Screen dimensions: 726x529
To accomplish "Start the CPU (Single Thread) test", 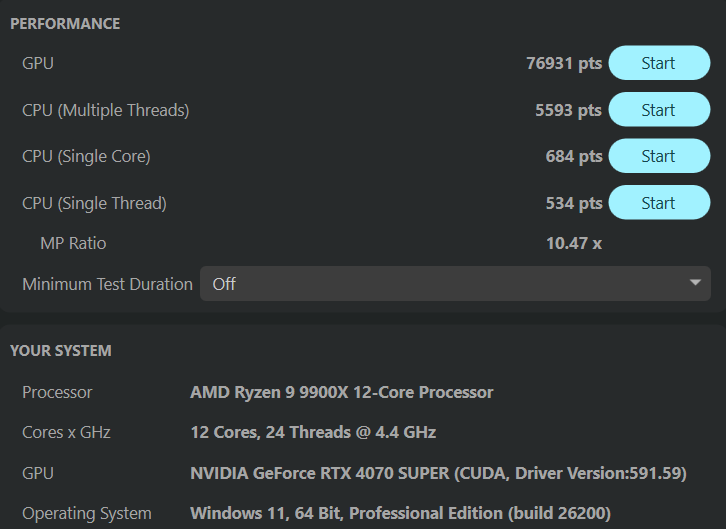I will click(658, 203).
